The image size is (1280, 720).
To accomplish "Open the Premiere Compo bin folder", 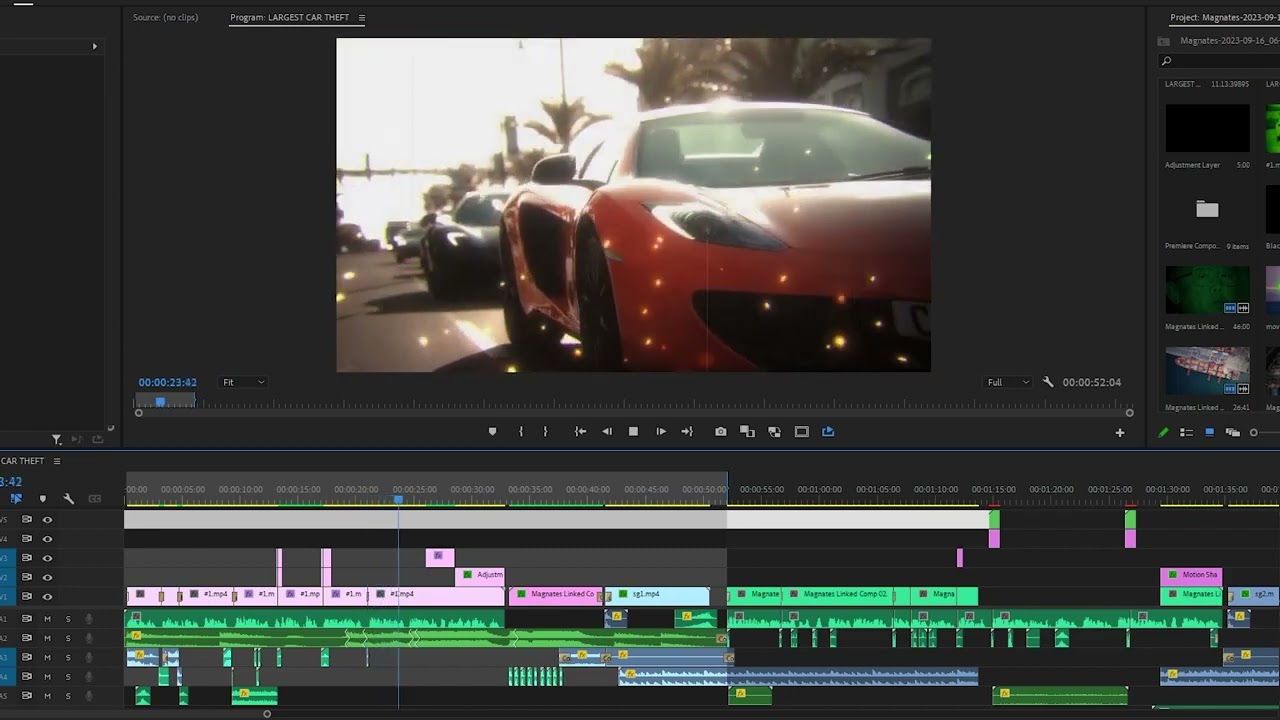I will pyautogui.click(x=1207, y=209).
